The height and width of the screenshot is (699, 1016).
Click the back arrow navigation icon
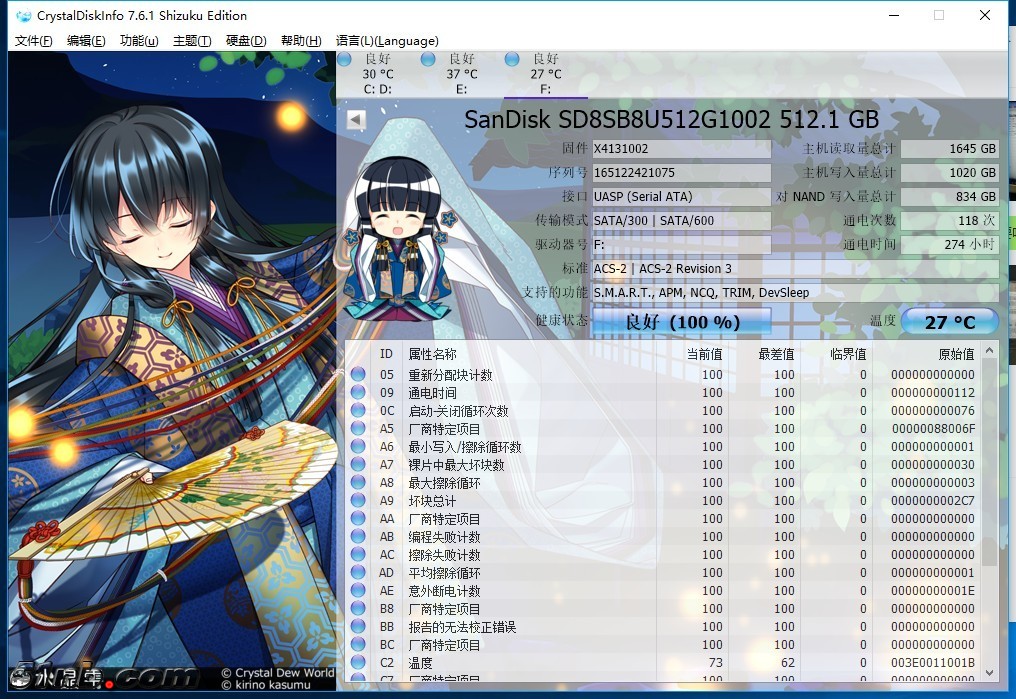(357, 119)
